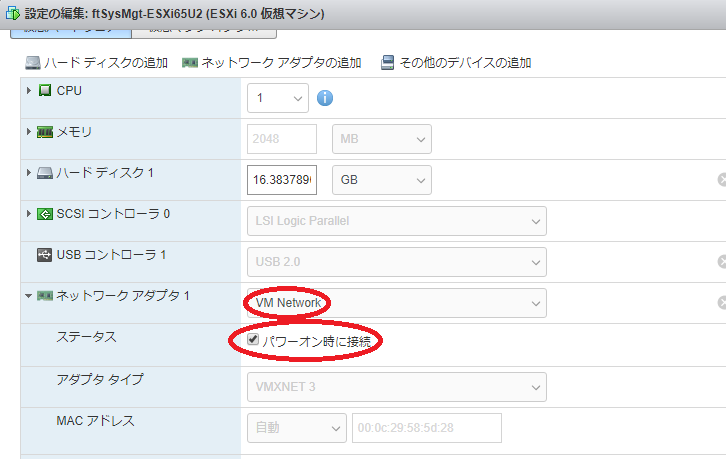Click the hard disk 1 icon
Screen dimensions: 726x459
click(x=45, y=173)
